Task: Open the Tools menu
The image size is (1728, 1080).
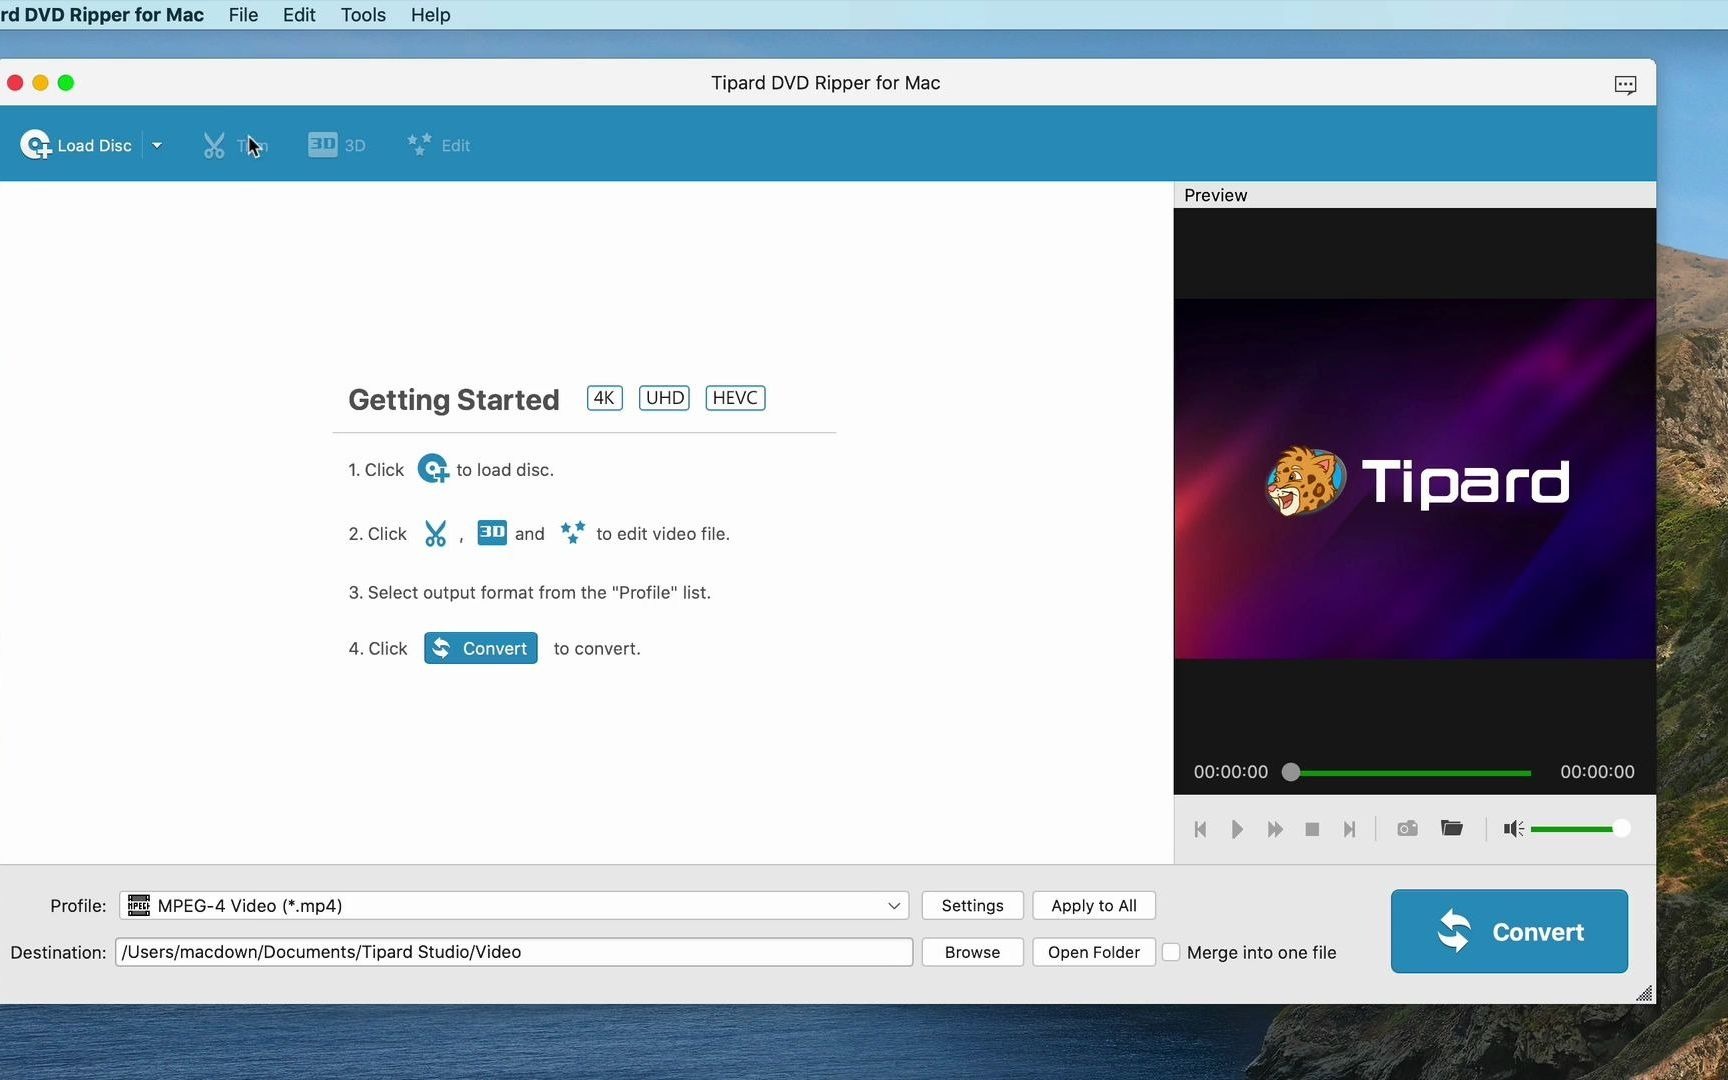Action: (362, 14)
